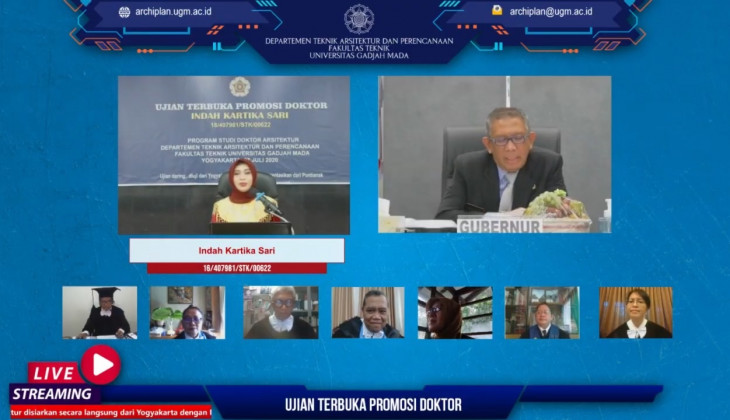Select the examiner thumbnail with golden curtains
This screenshot has width=730, height=420.
636,312
